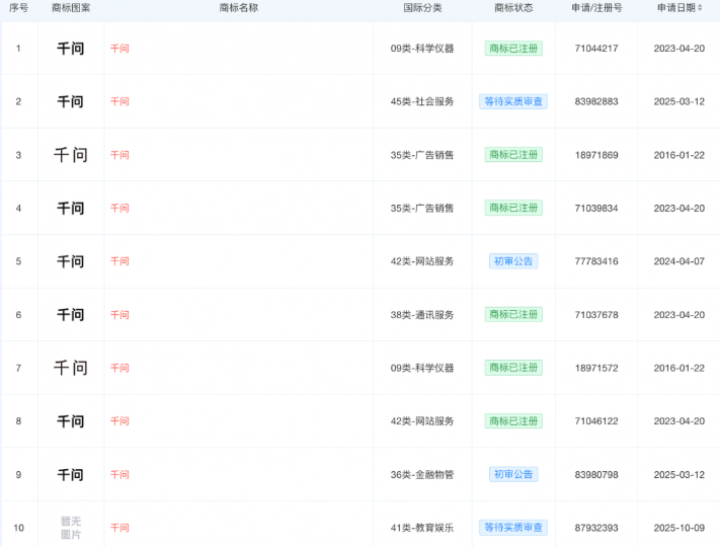The image size is (720, 547).
Task: Click 等待实质审查 status badge in row 2
Action: coord(513,102)
